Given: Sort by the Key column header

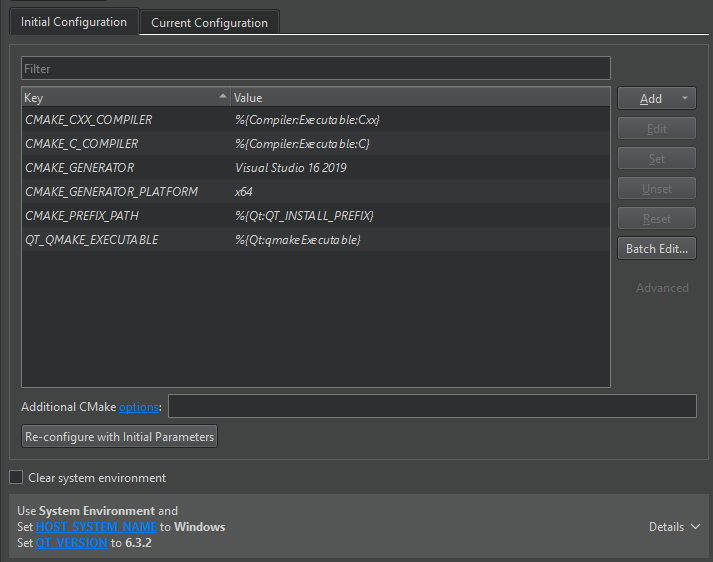Looking at the screenshot, I should (x=120, y=98).
